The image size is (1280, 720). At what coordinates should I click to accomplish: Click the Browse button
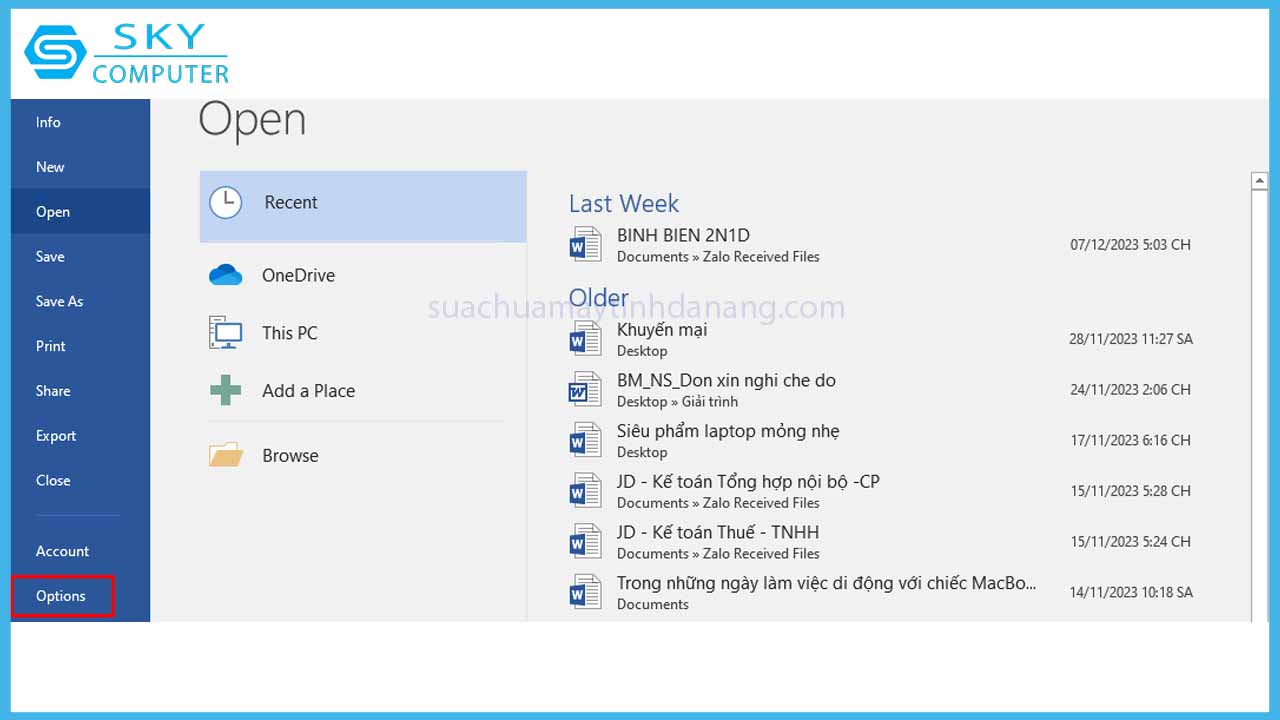pos(363,455)
